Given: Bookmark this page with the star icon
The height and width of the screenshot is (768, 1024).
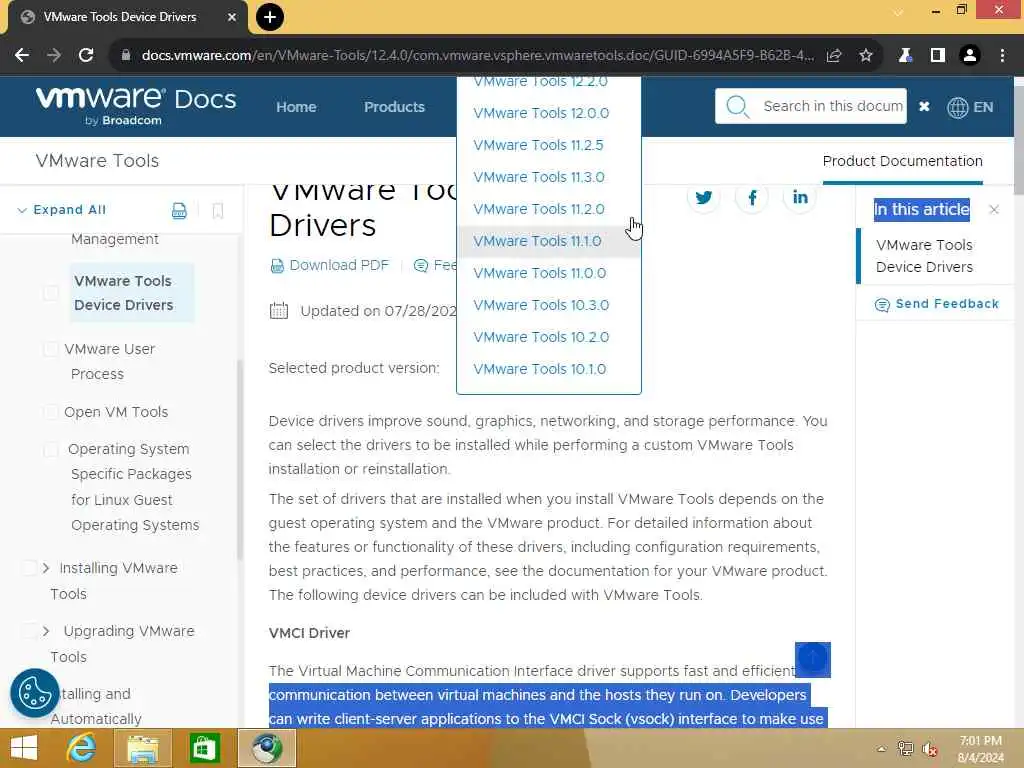Looking at the screenshot, I should (866, 56).
